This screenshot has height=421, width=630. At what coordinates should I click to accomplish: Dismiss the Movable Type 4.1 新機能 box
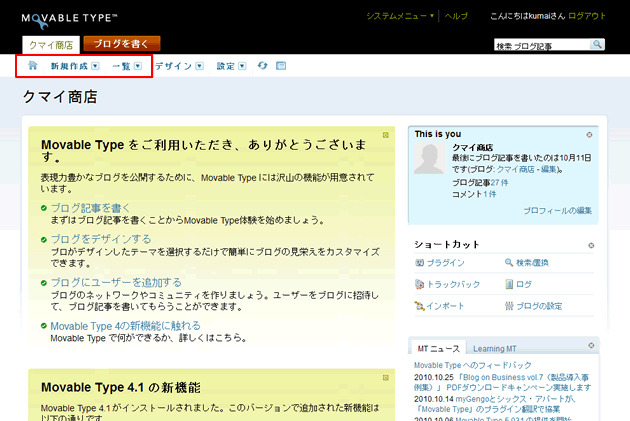385,378
